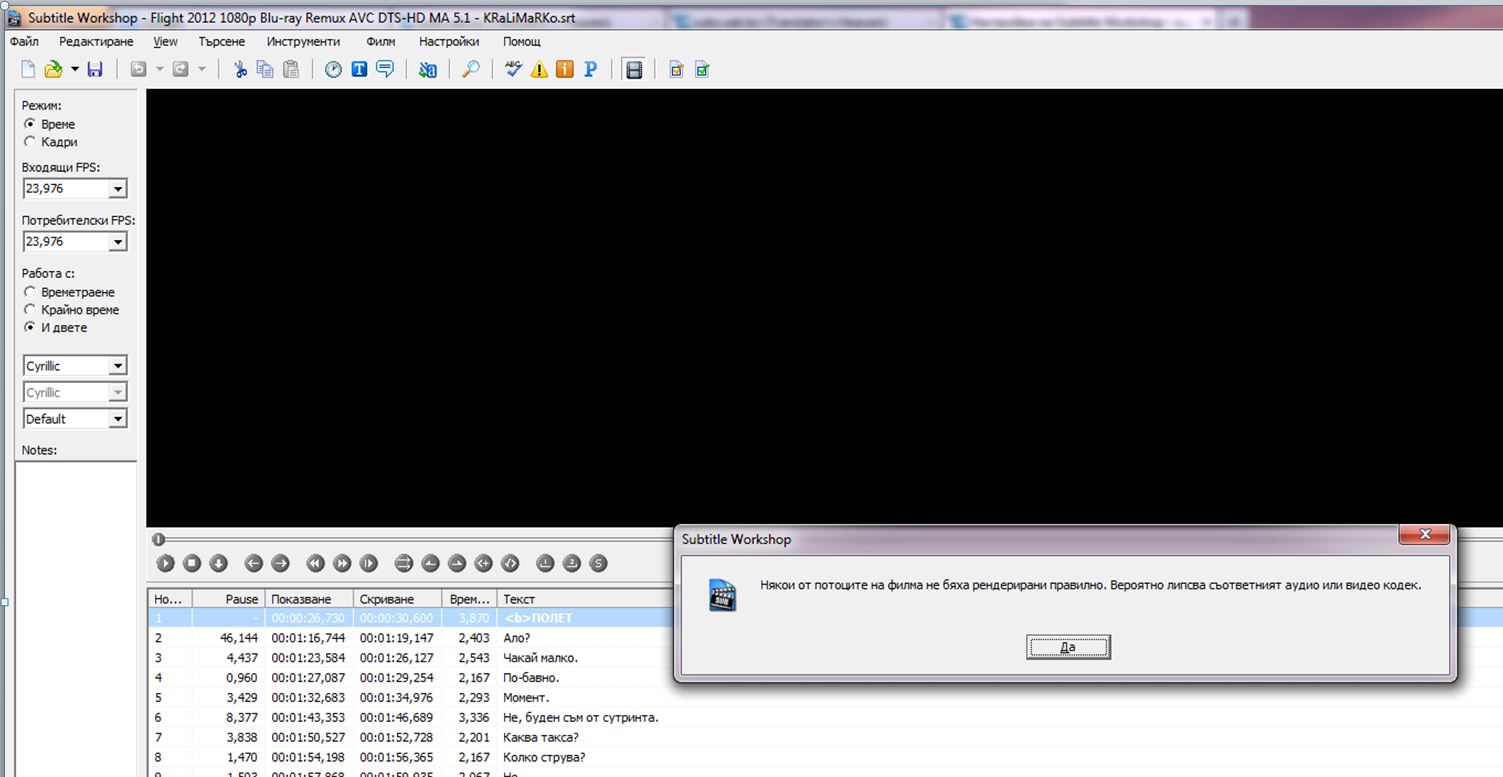The width and height of the screenshot is (1503, 777).
Task: Open the search magnifier tool
Action: [470, 69]
